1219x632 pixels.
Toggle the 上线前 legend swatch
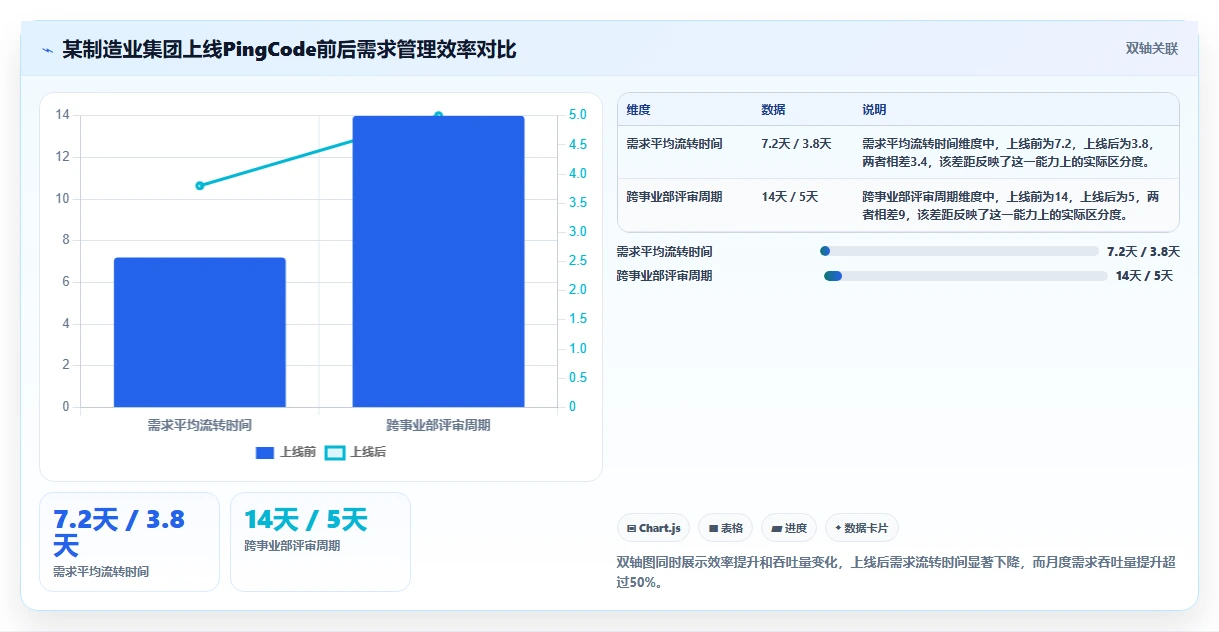pos(265,453)
